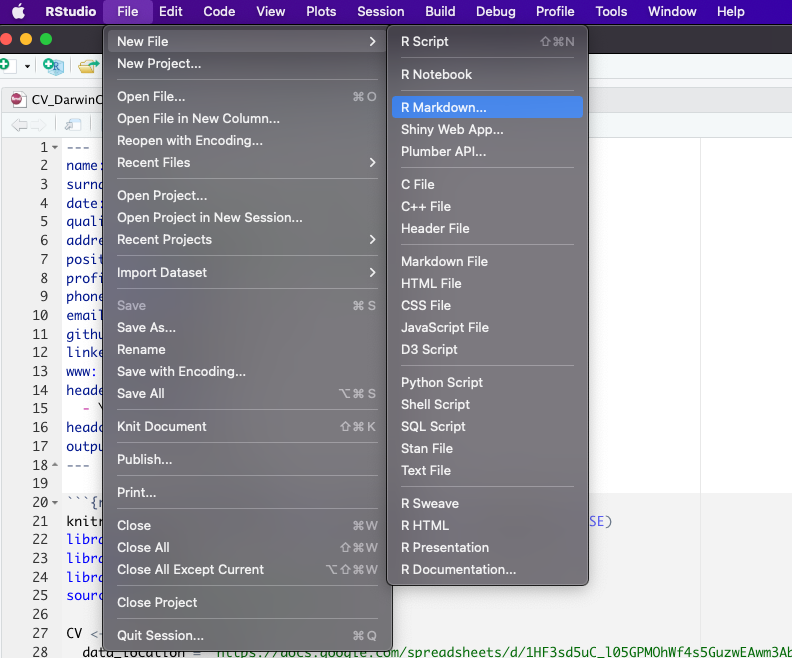The width and height of the screenshot is (792, 658).
Task: Choose Publish... menu item
Action: [x=247, y=460]
